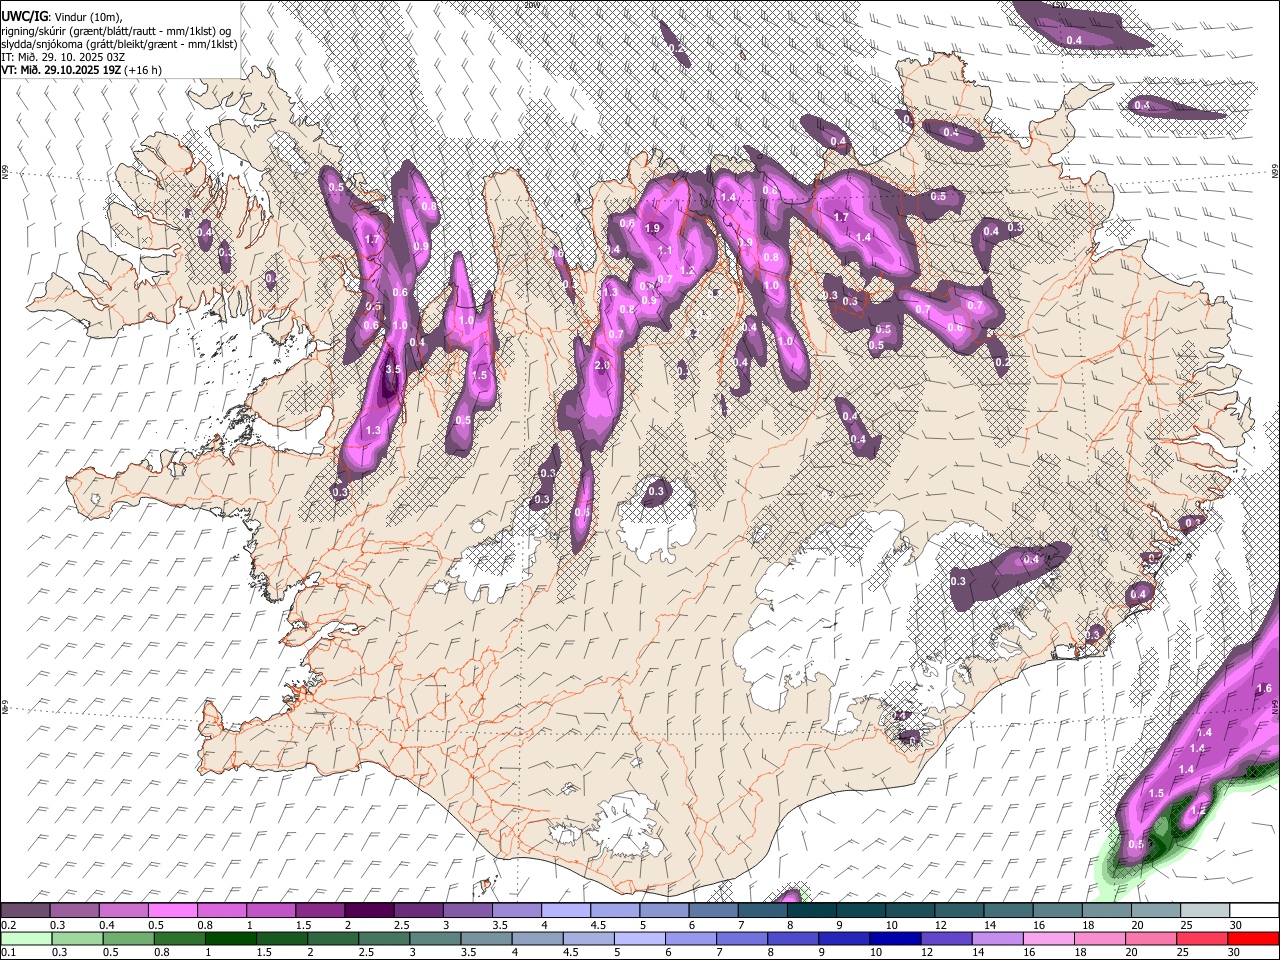Click the 2.0 precipitation value on the map

[602, 366]
